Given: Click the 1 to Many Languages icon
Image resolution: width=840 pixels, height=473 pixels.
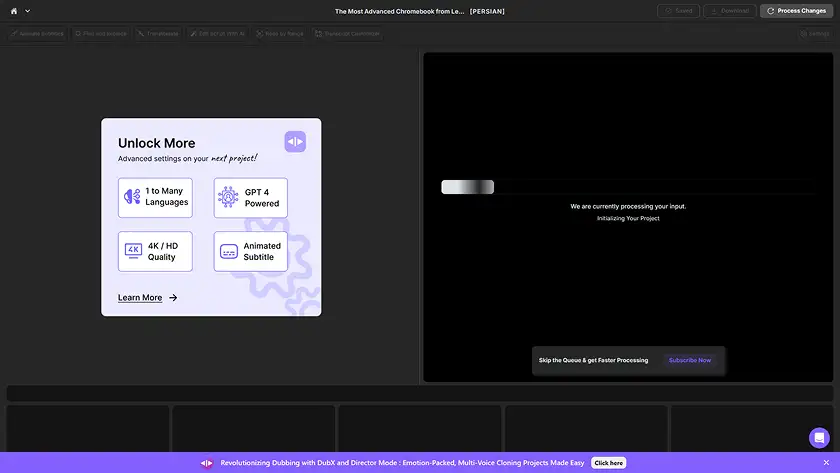Looking at the screenshot, I should click(x=132, y=197).
